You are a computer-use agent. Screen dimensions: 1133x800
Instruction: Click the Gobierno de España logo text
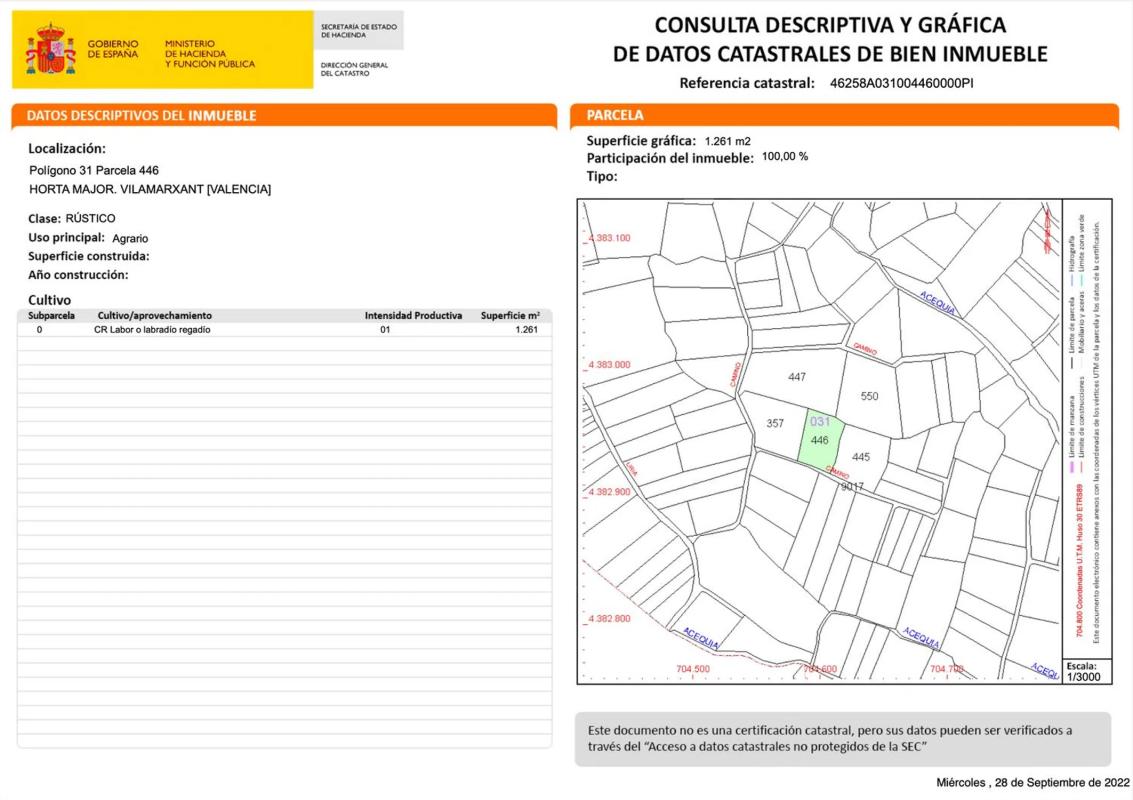coord(112,49)
